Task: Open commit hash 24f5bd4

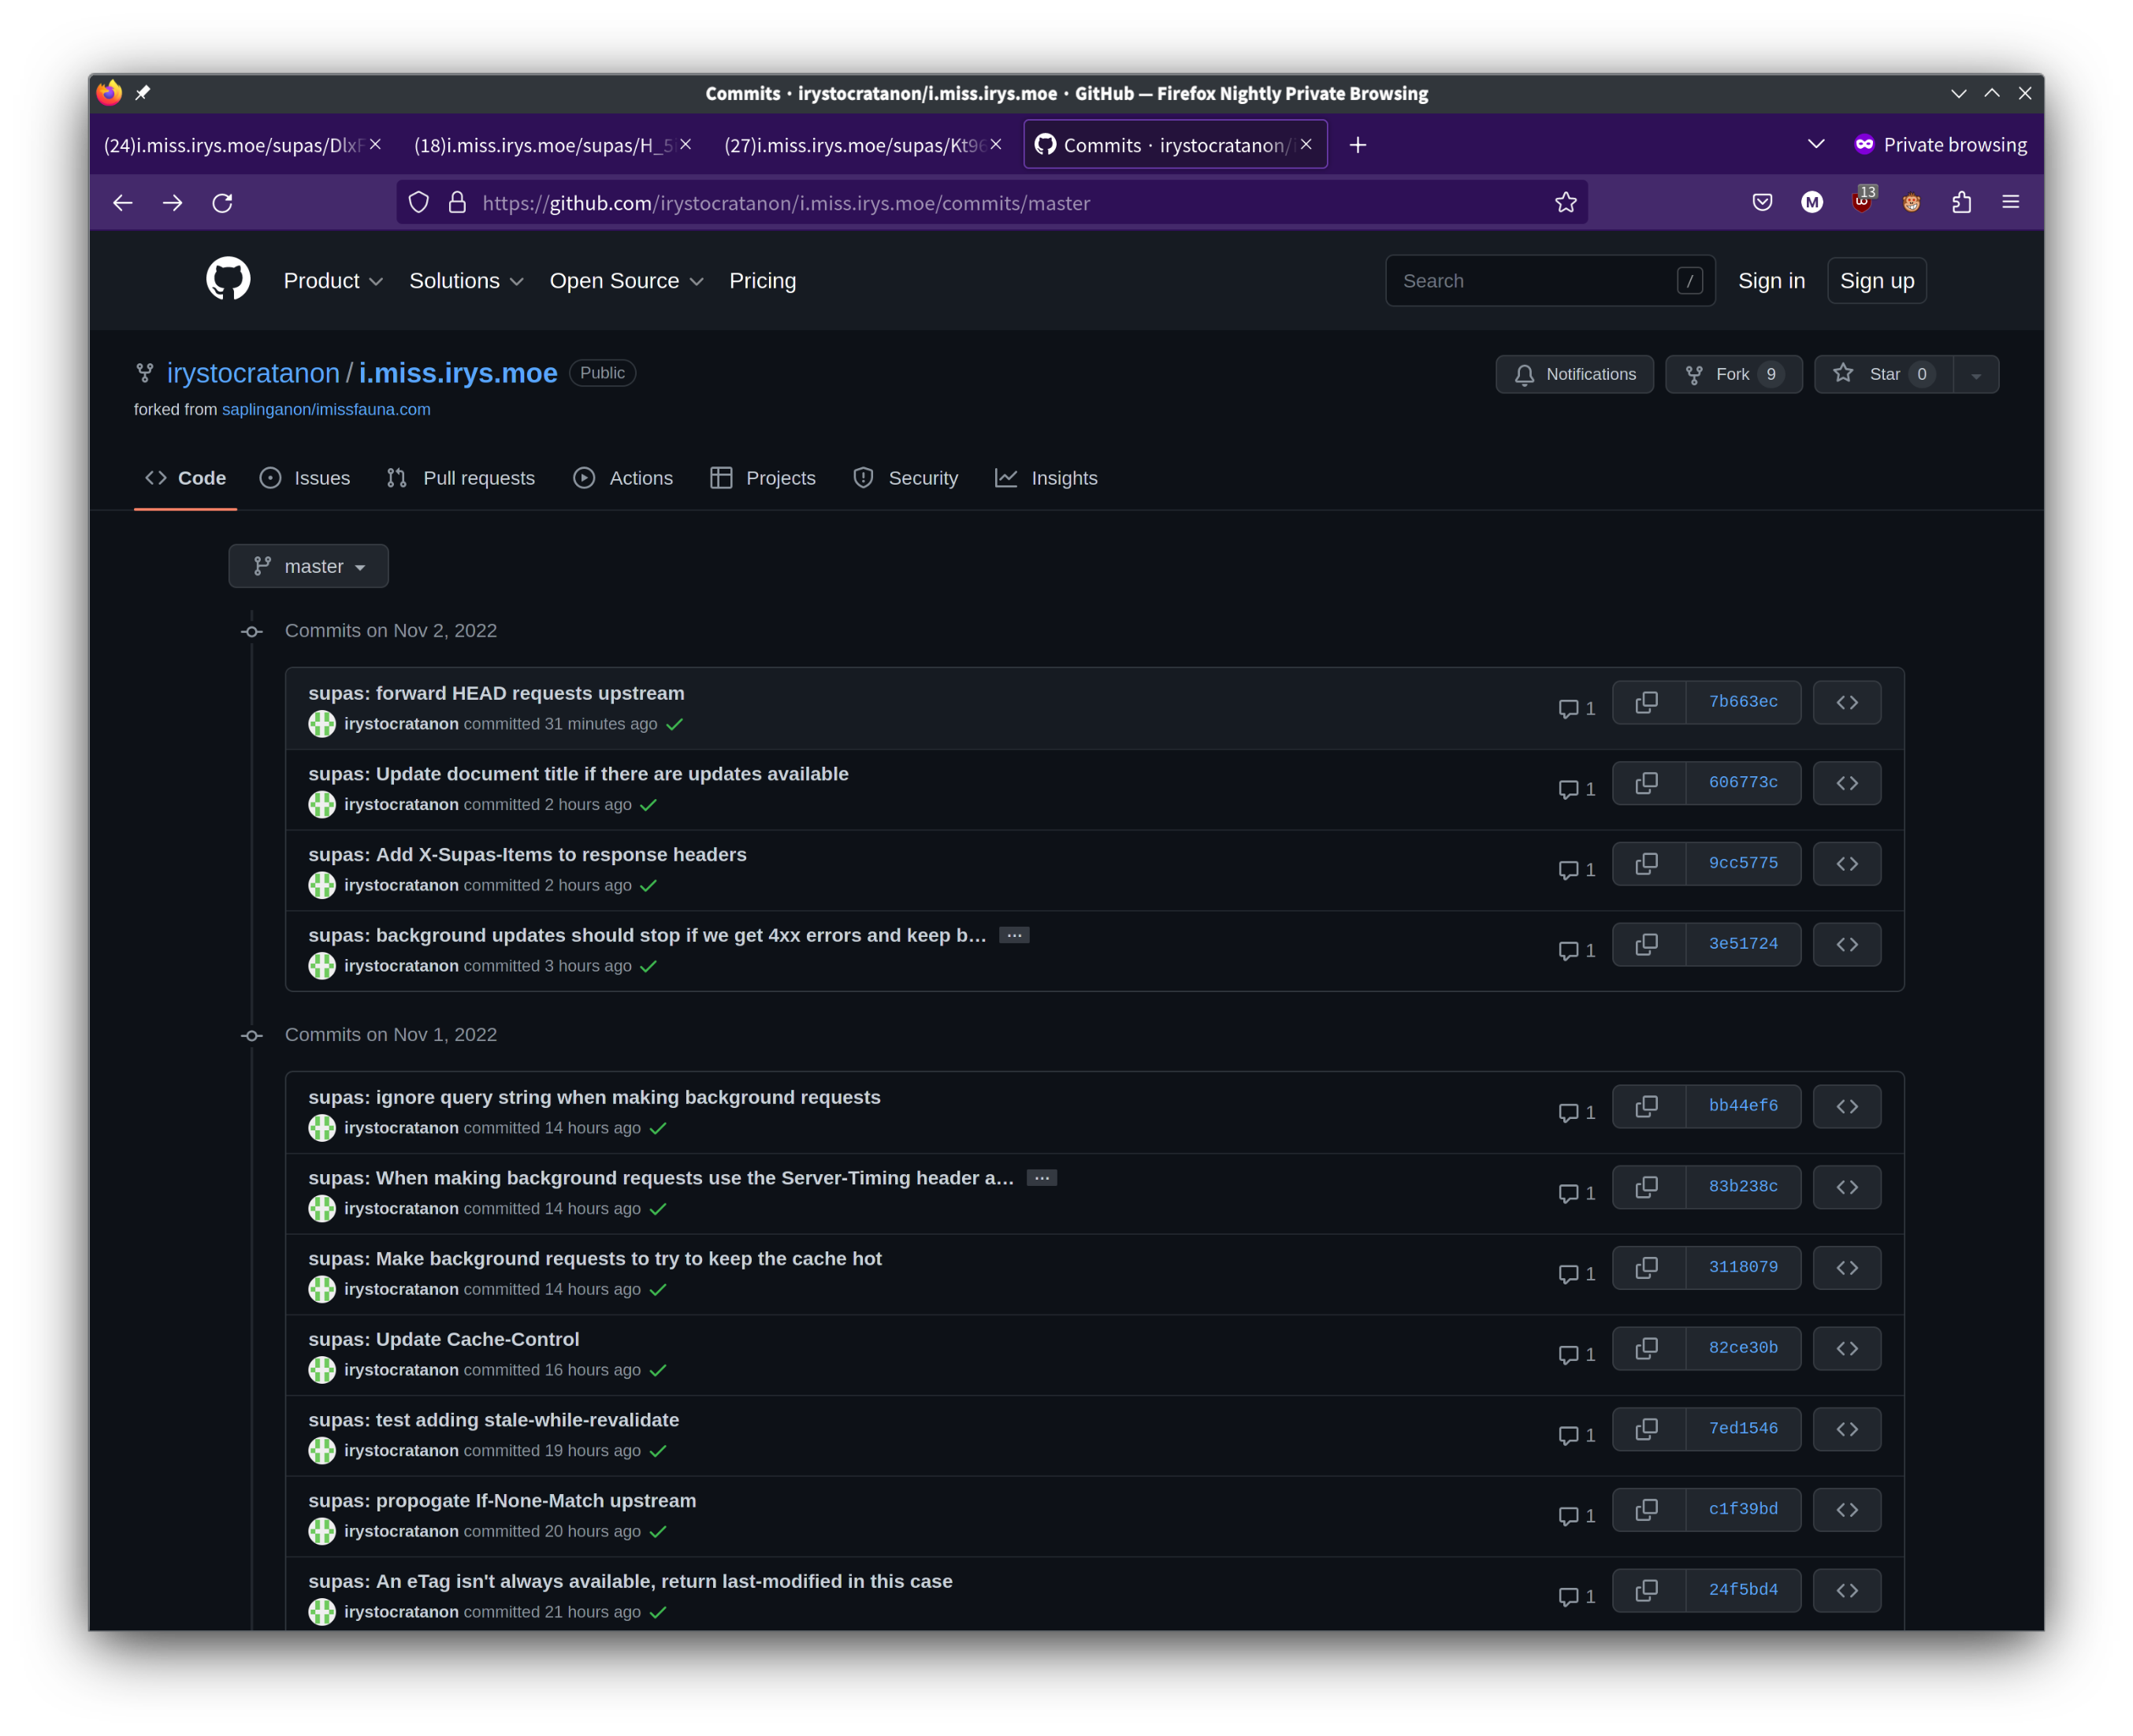Action: [x=1742, y=1590]
